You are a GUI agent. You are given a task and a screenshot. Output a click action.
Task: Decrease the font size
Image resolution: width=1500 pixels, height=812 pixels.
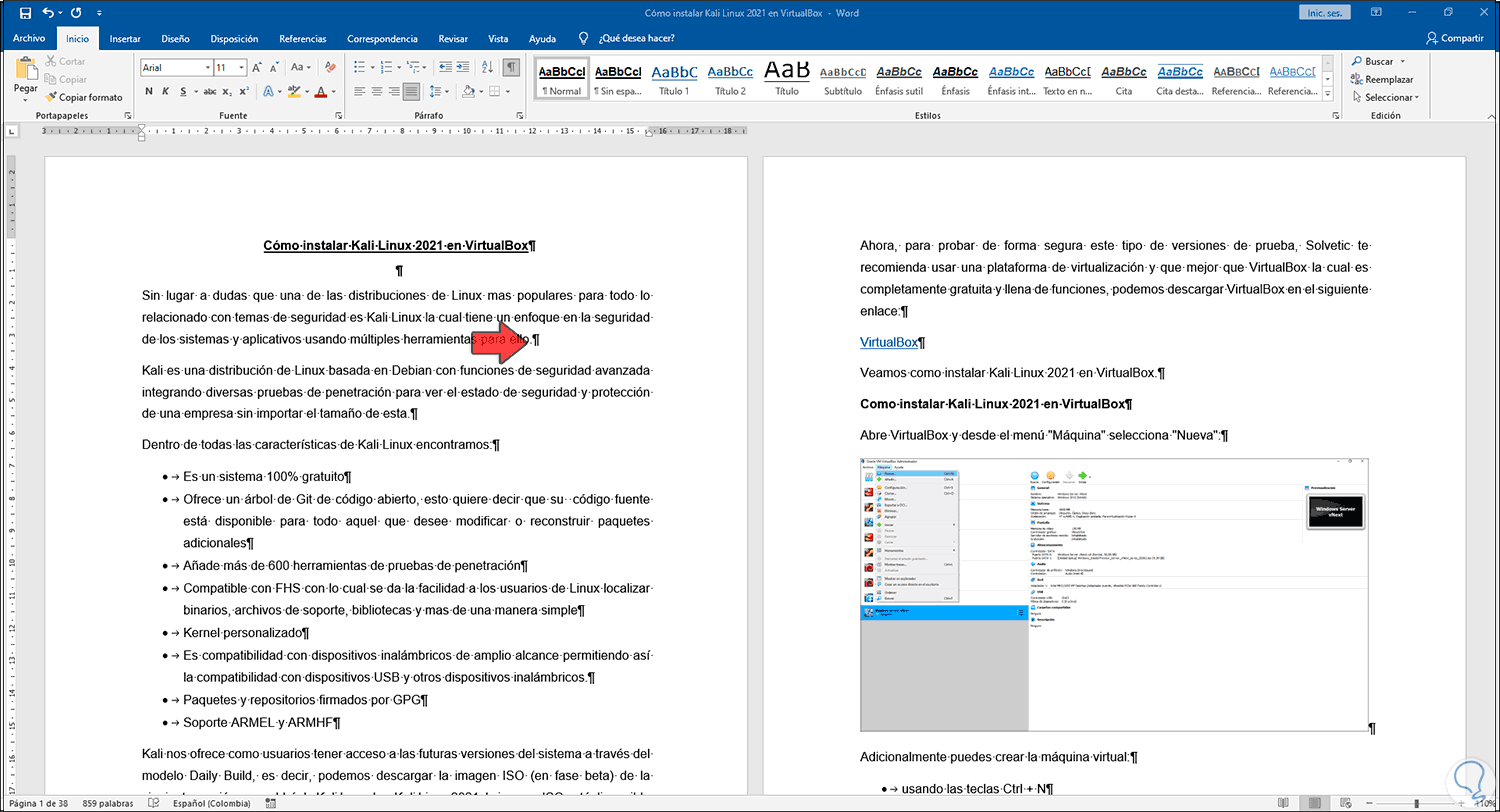[273, 68]
